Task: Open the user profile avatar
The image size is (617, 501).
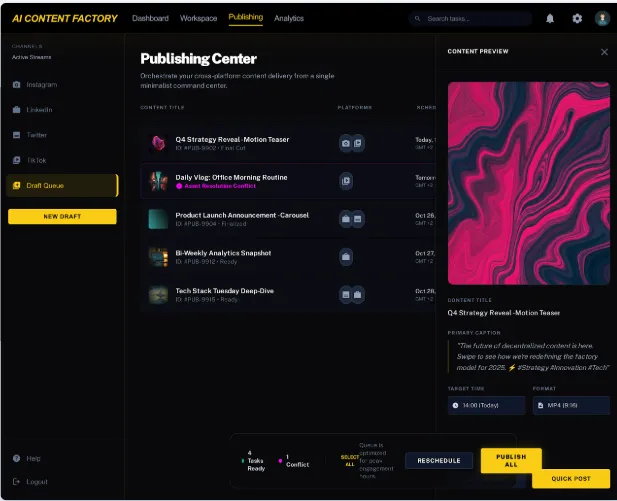Action: tap(602, 18)
